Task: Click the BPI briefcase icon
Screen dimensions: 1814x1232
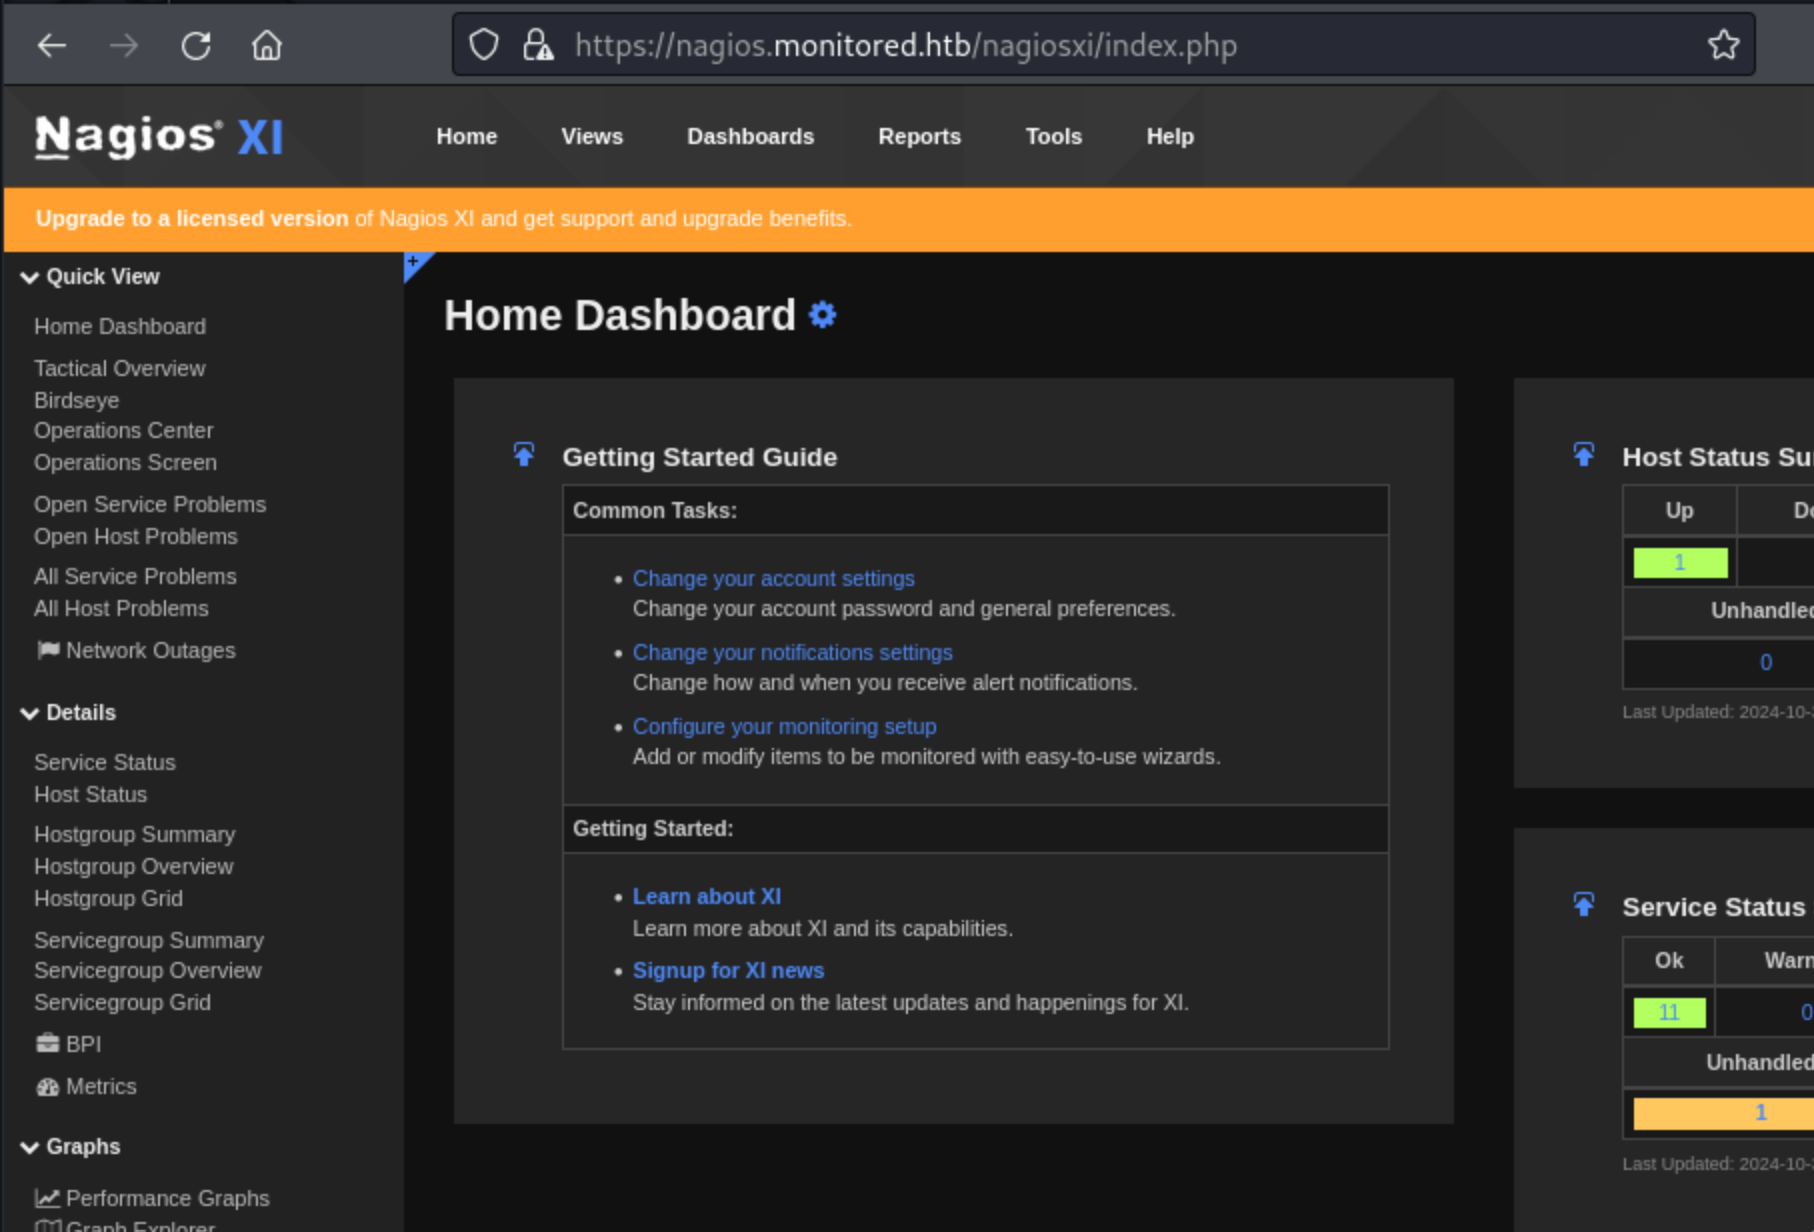Action: point(48,1044)
